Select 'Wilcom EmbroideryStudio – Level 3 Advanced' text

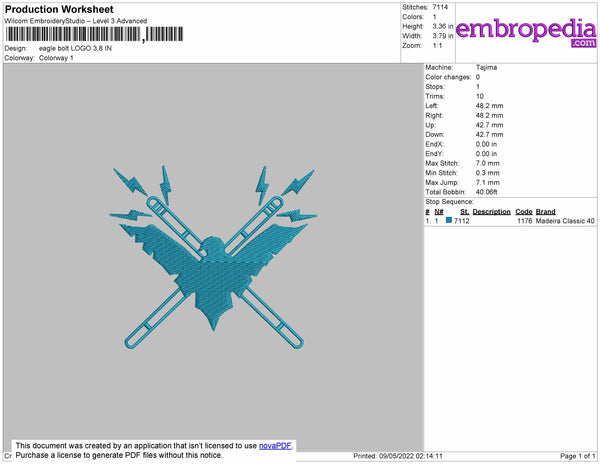pos(76,21)
